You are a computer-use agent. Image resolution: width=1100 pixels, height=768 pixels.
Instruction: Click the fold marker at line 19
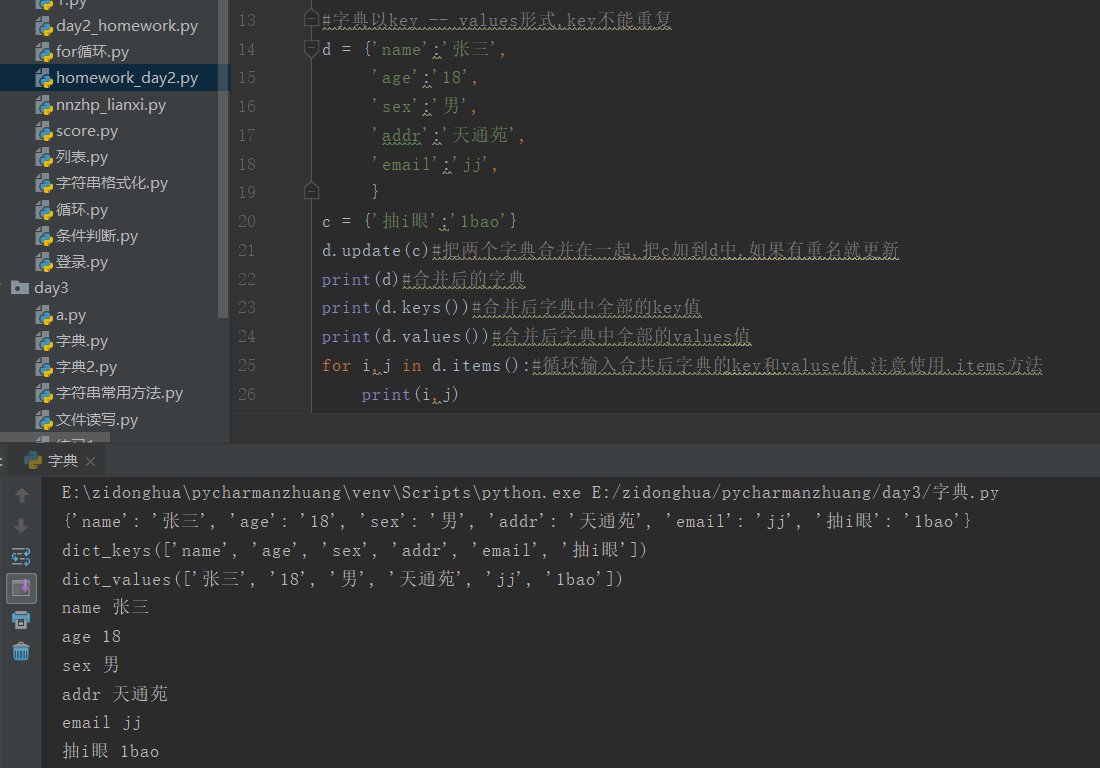coord(311,190)
